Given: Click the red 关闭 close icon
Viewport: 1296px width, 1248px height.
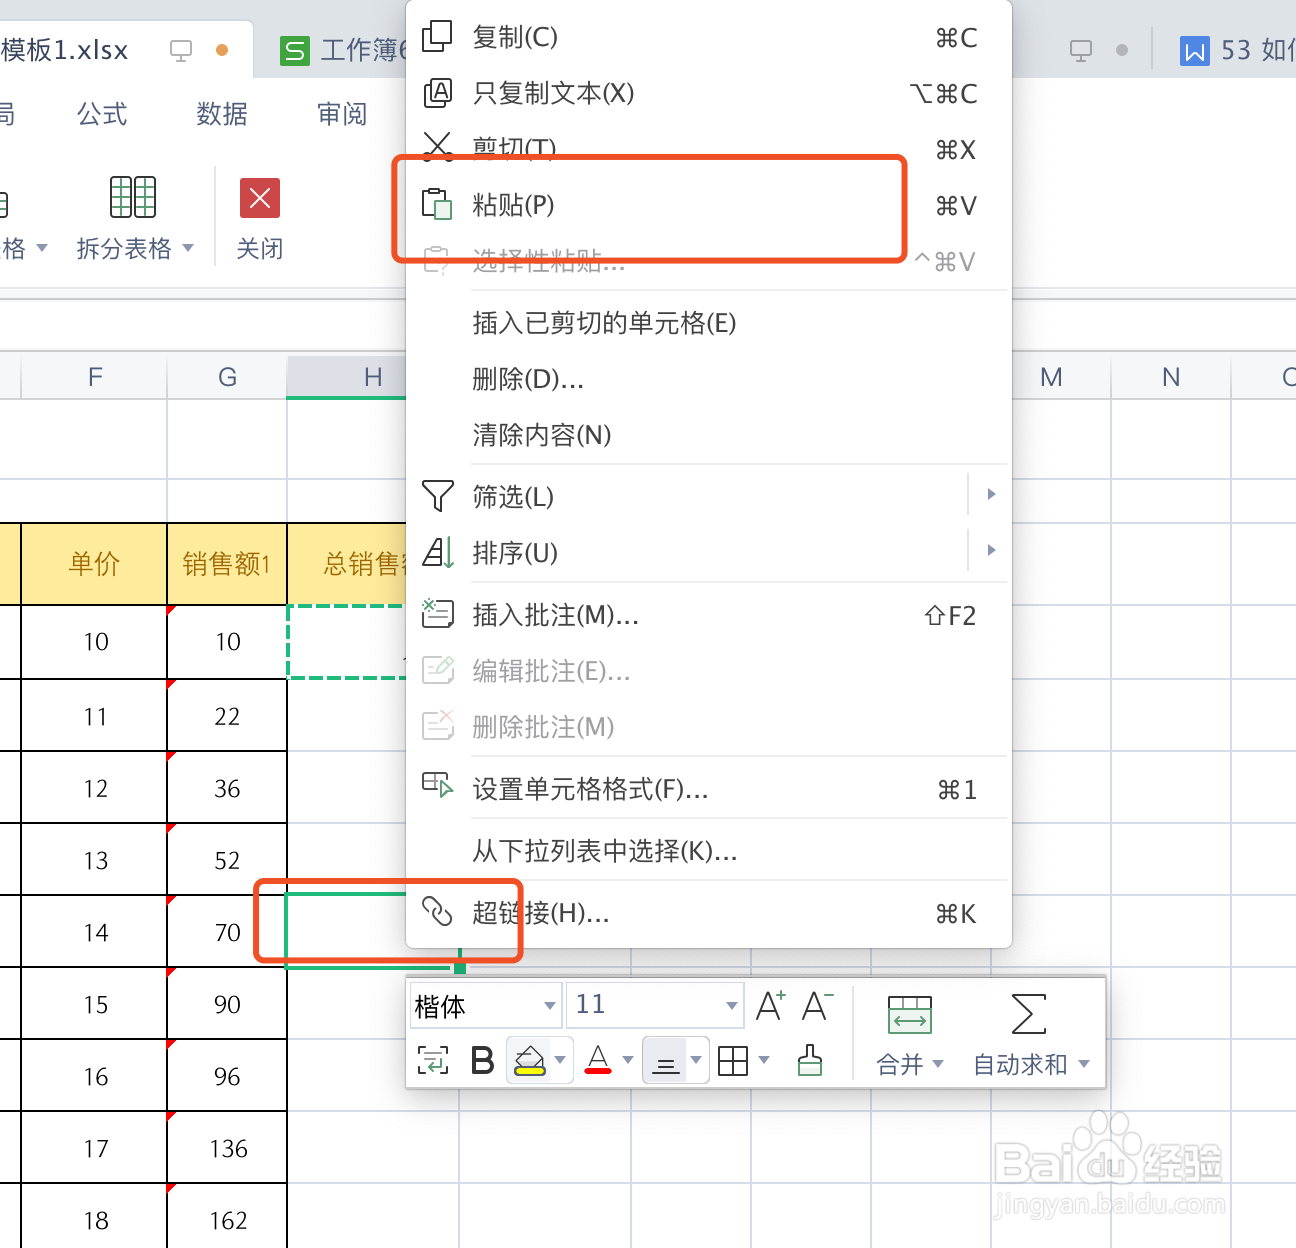Looking at the screenshot, I should click(x=259, y=198).
